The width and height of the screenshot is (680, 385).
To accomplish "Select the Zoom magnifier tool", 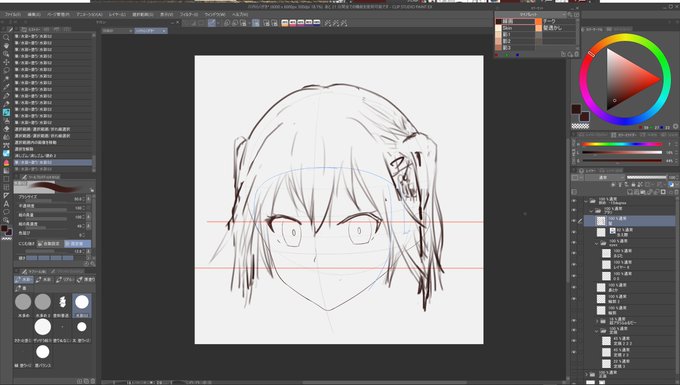I will click(6, 37).
